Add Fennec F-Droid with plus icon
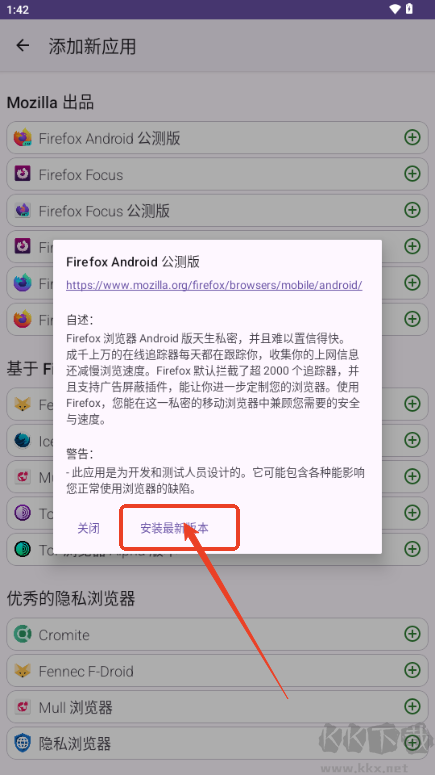435x775 pixels. coord(412,670)
